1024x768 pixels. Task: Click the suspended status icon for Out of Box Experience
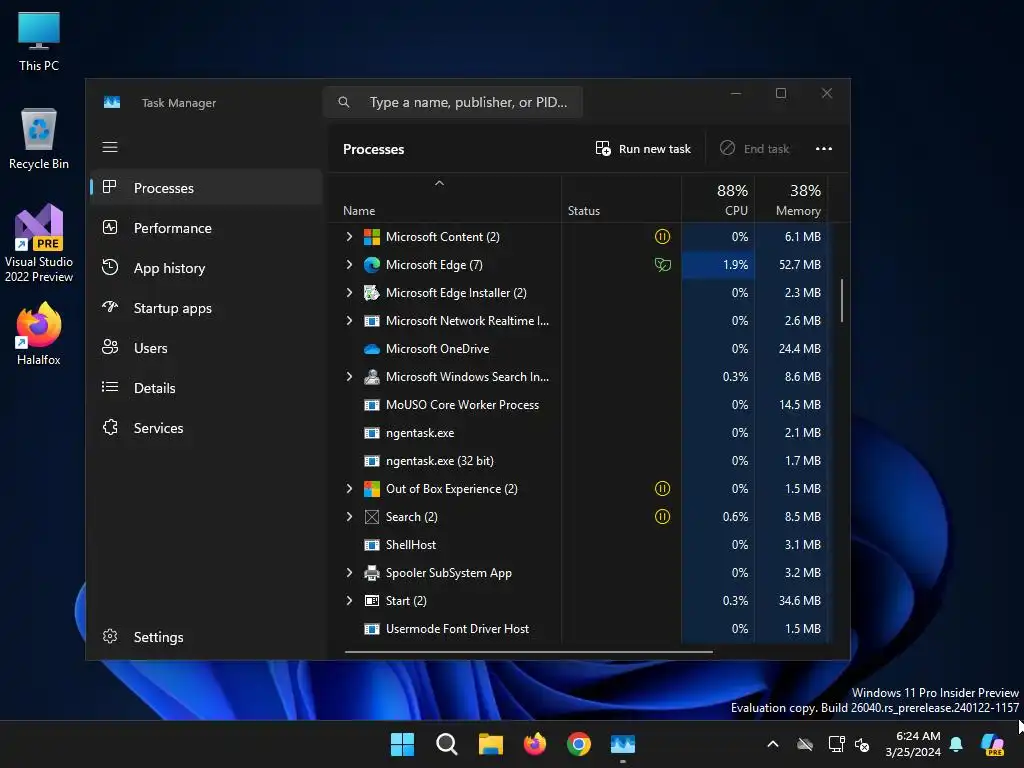coord(662,488)
